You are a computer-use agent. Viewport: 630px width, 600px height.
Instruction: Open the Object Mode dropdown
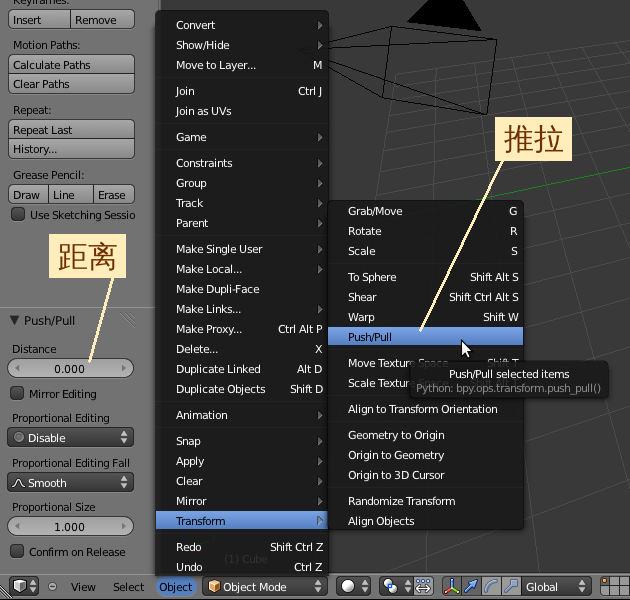[264, 587]
